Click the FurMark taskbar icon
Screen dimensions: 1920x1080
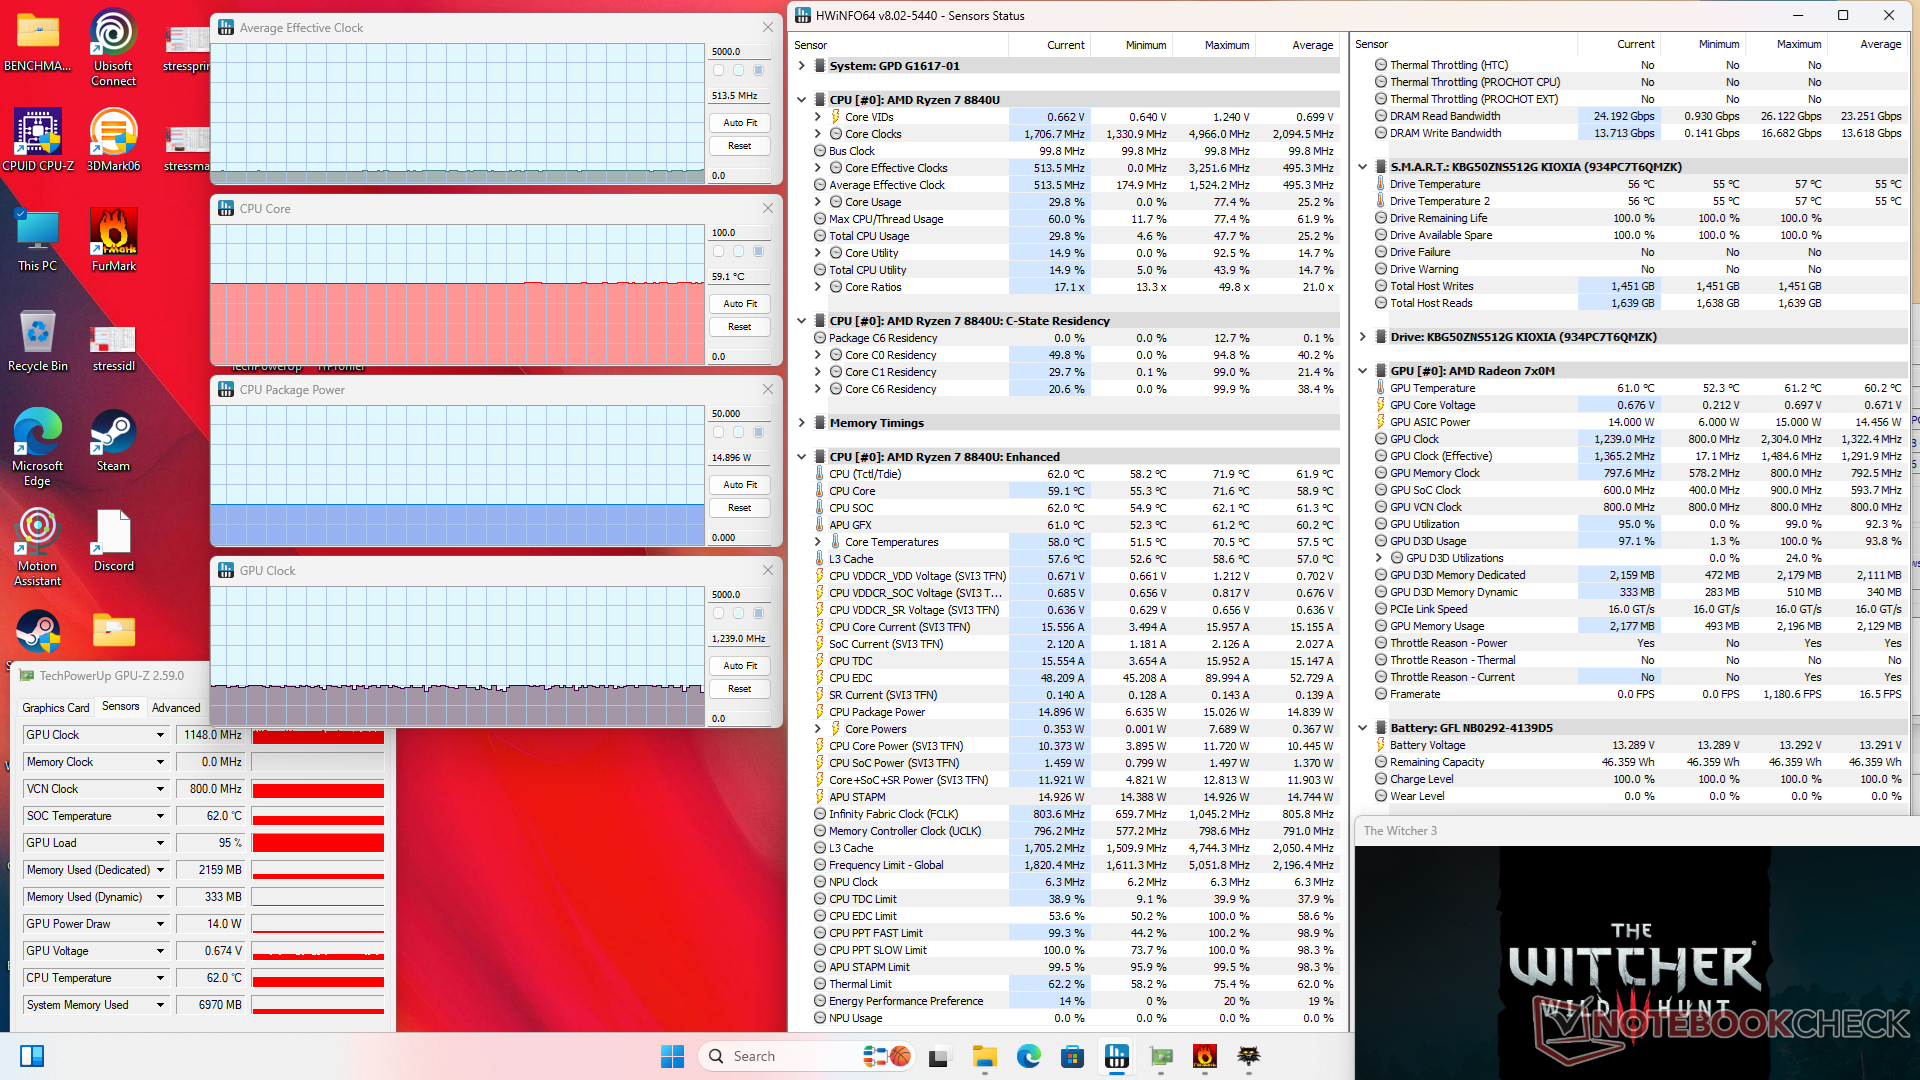coord(1205,1056)
